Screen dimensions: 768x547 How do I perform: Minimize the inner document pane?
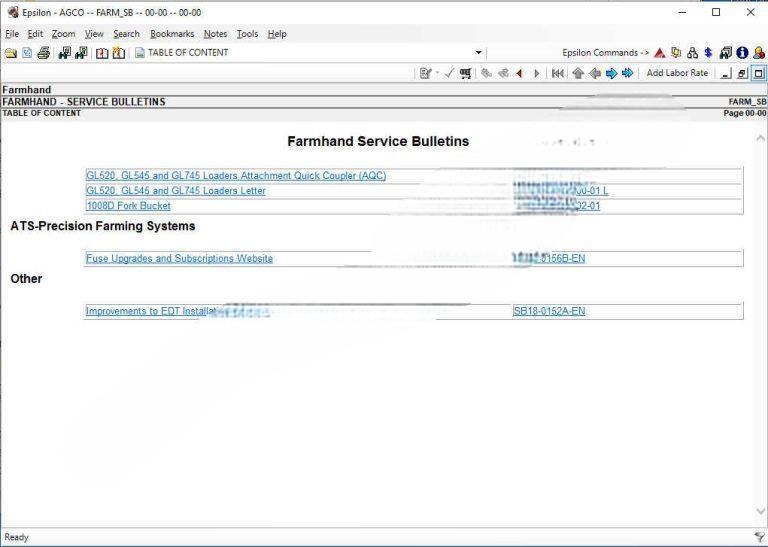[726, 73]
